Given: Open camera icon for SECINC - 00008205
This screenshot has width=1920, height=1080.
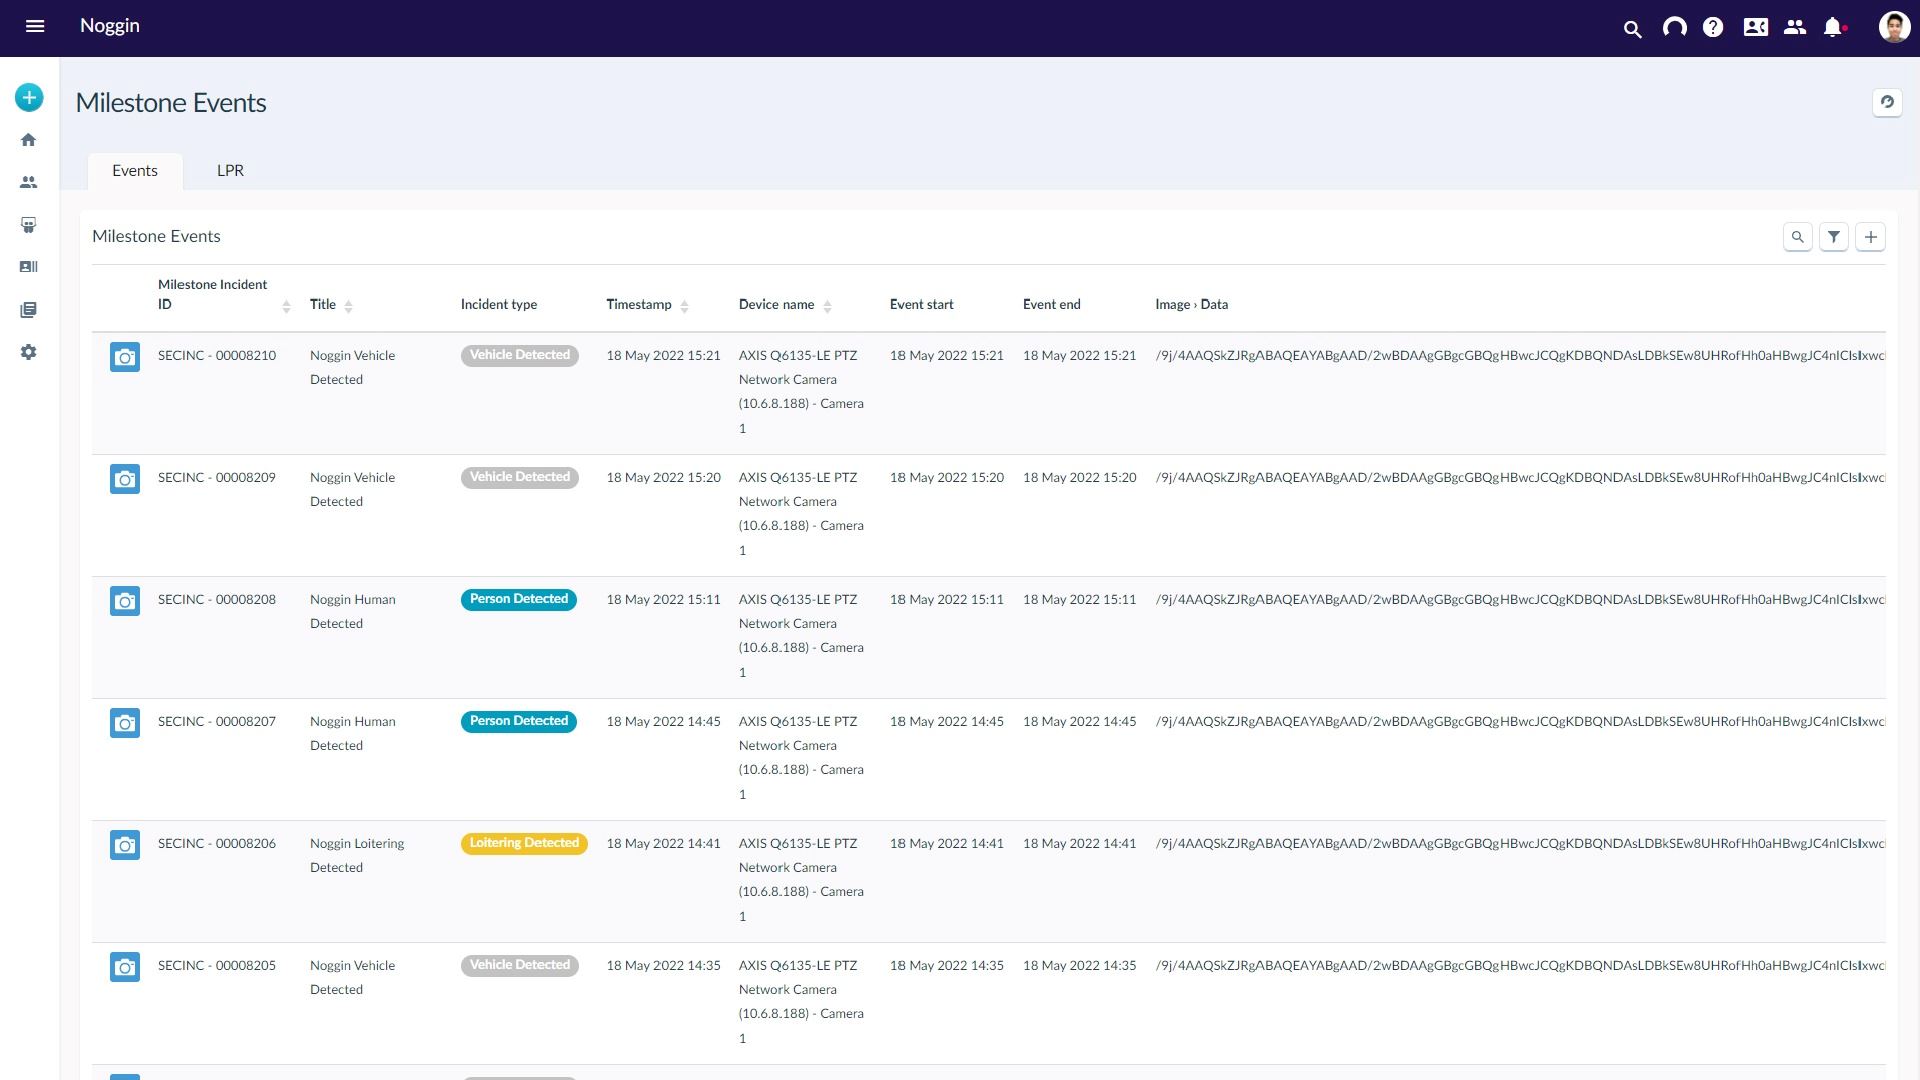Looking at the screenshot, I should (125, 967).
